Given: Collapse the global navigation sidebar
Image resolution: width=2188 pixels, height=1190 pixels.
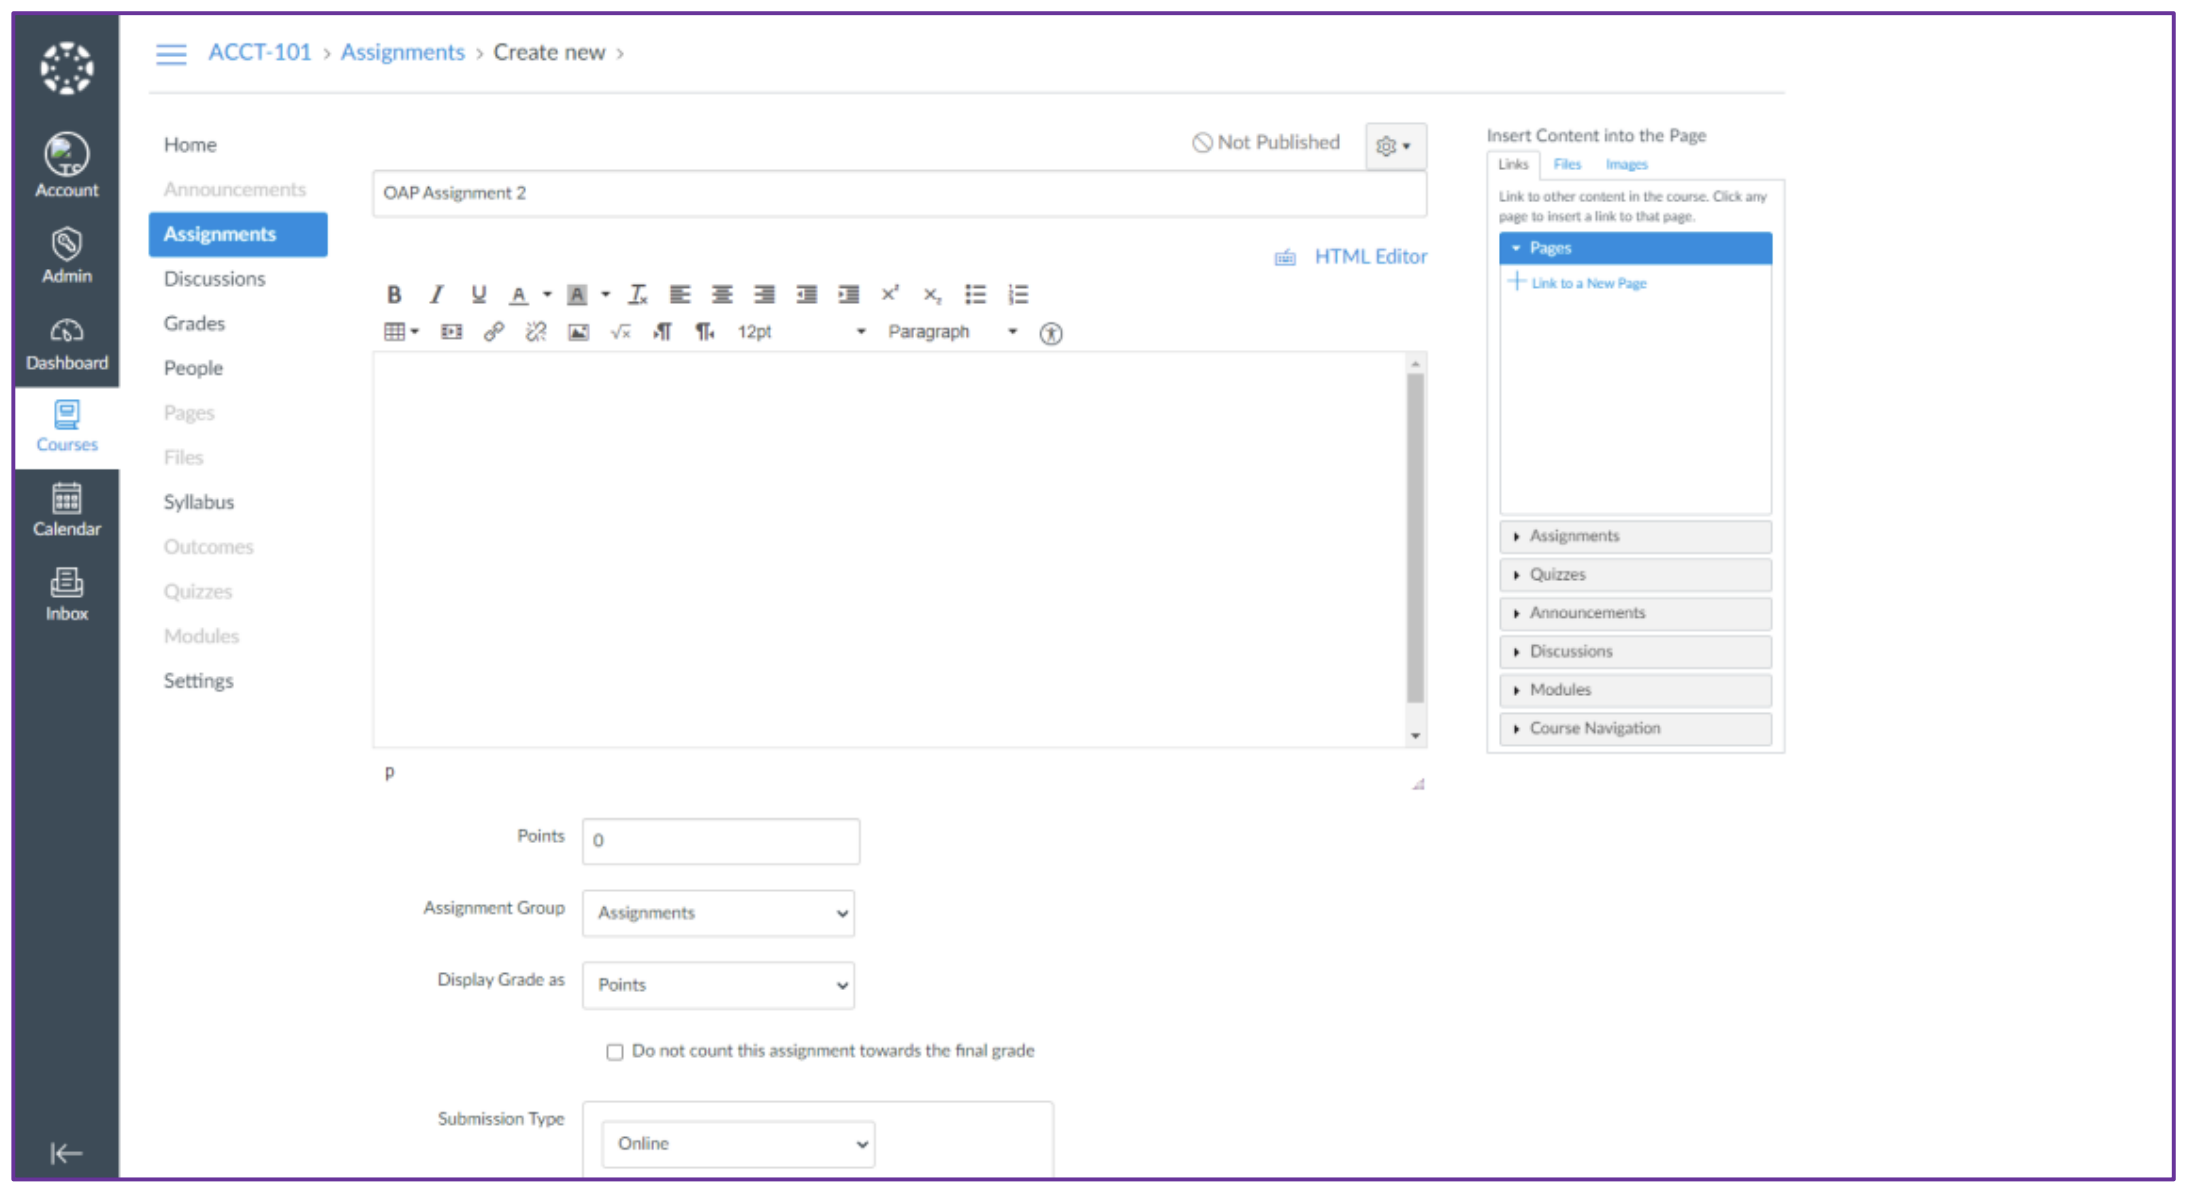Looking at the screenshot, I should coord(66,1153).
